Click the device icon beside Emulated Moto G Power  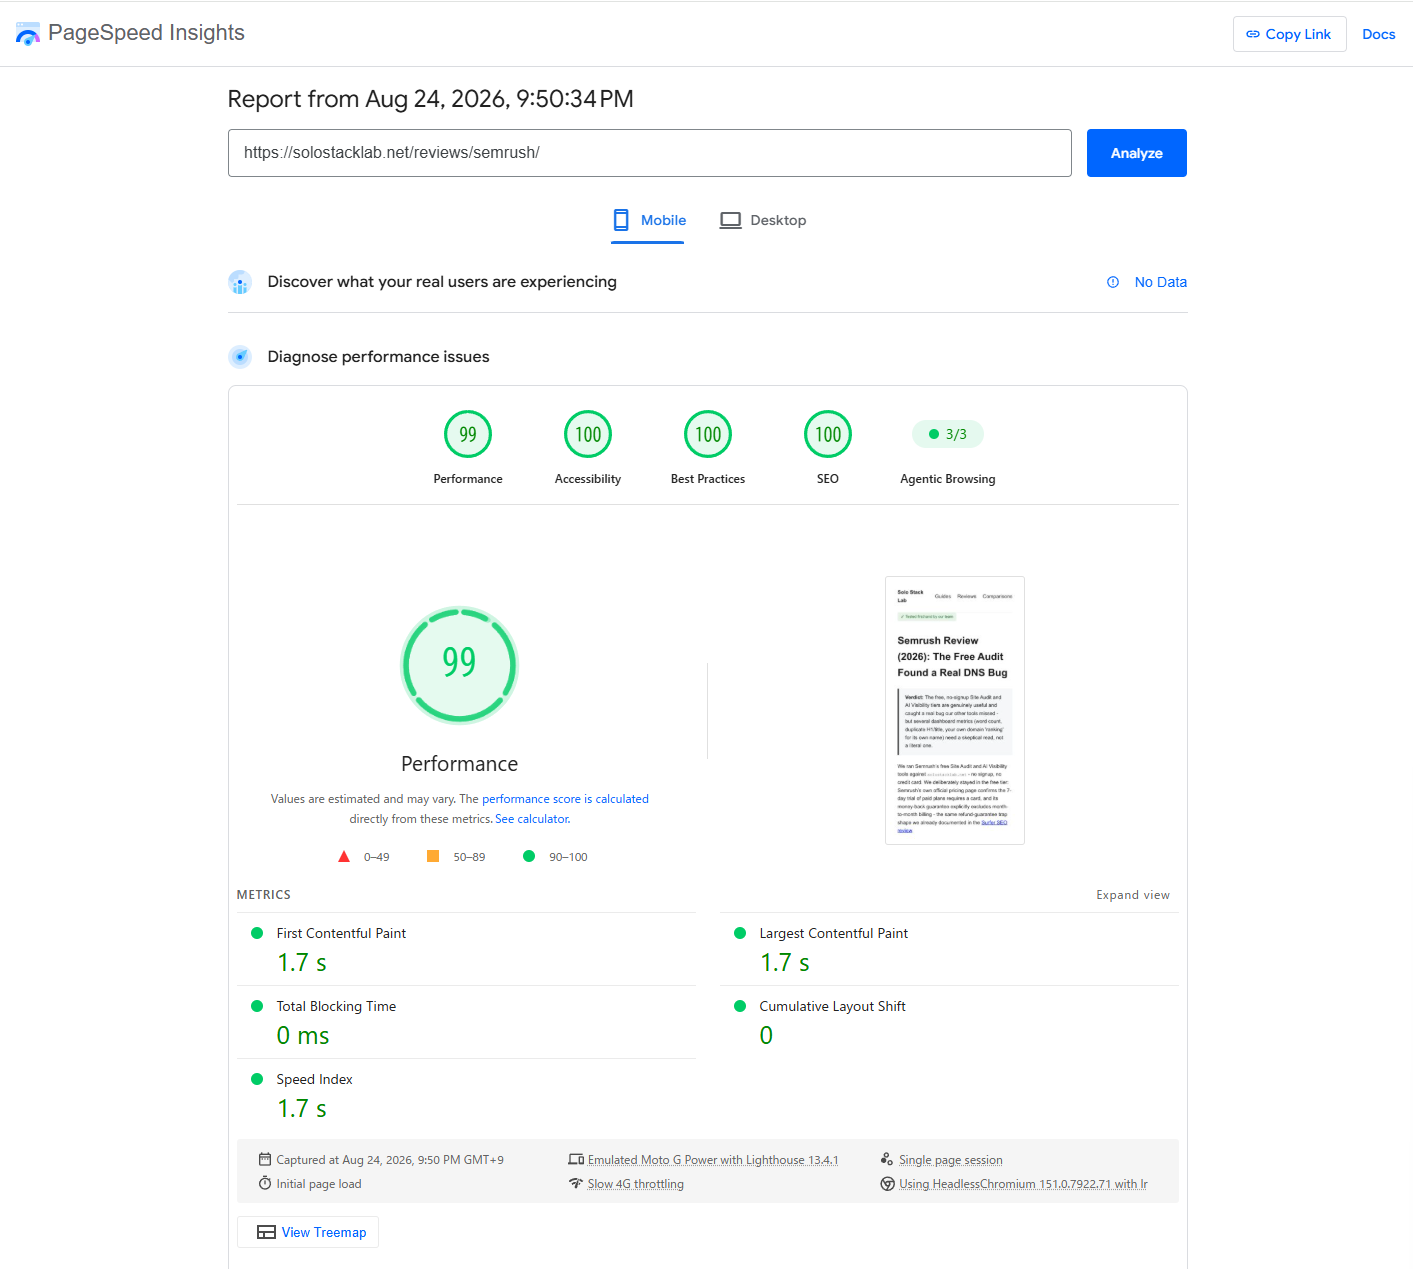(x=576, y=1160)
